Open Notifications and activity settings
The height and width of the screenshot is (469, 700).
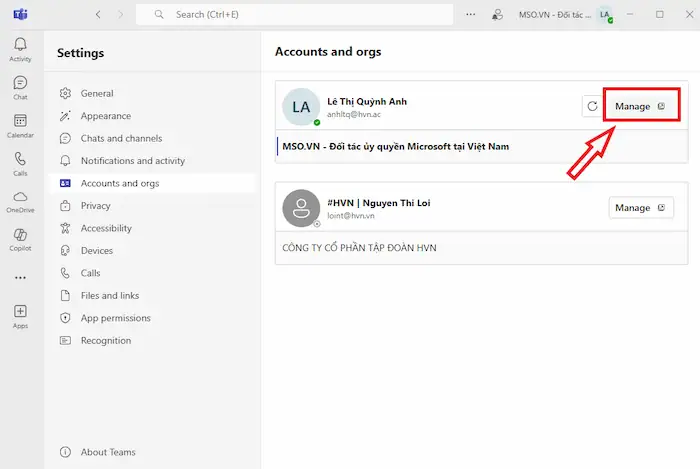(x=132, y=161)
